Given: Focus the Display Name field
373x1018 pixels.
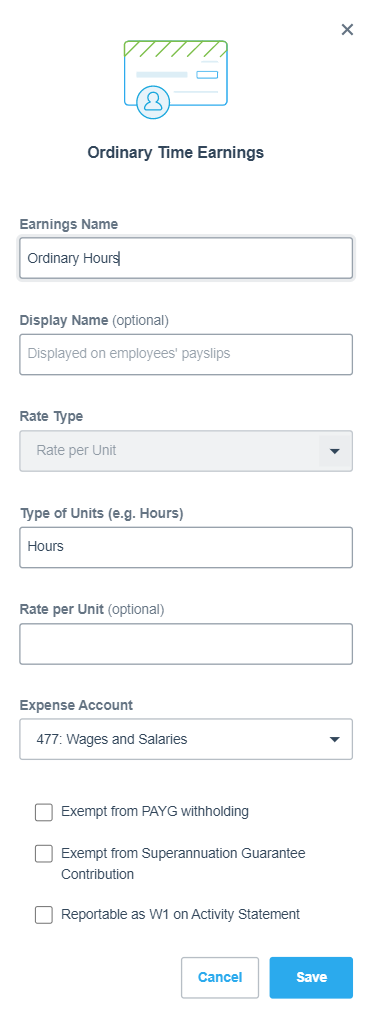Looking at the screenshot, I should tap(186, 354).
